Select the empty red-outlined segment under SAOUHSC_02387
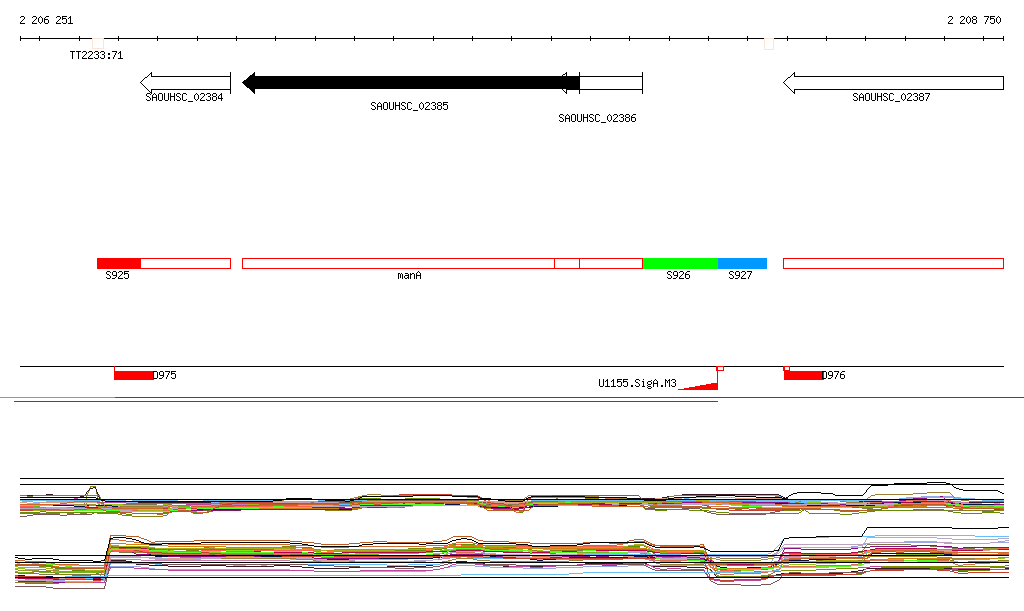This screenshot has width=1024, height=611. [x=892, y=263]
